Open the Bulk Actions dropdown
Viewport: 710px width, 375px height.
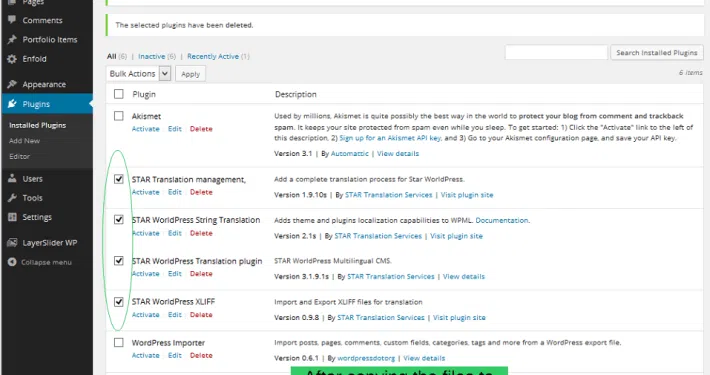139,73
